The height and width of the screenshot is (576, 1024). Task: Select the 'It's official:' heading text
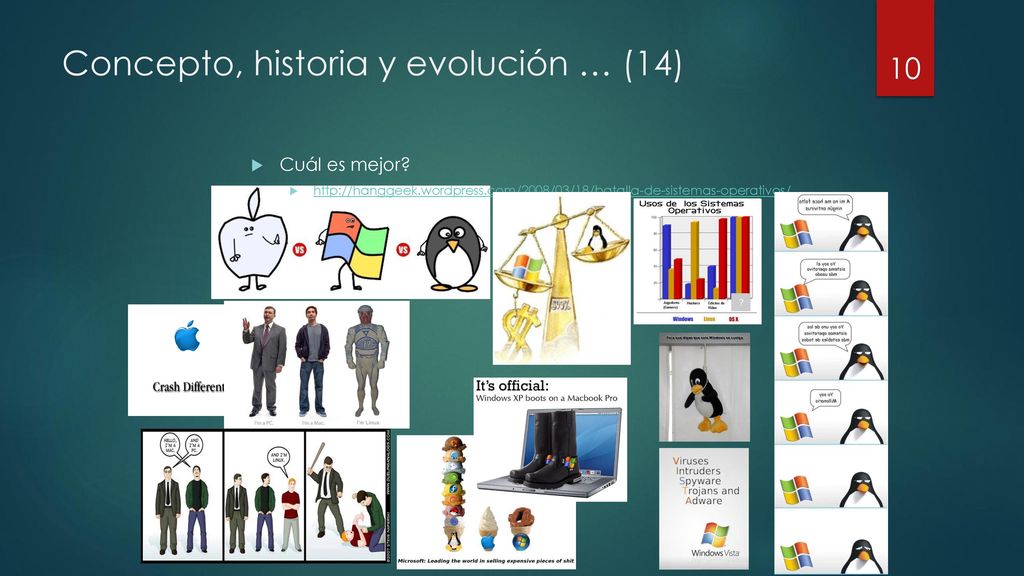pyautogui.click(x=512, y=385)
